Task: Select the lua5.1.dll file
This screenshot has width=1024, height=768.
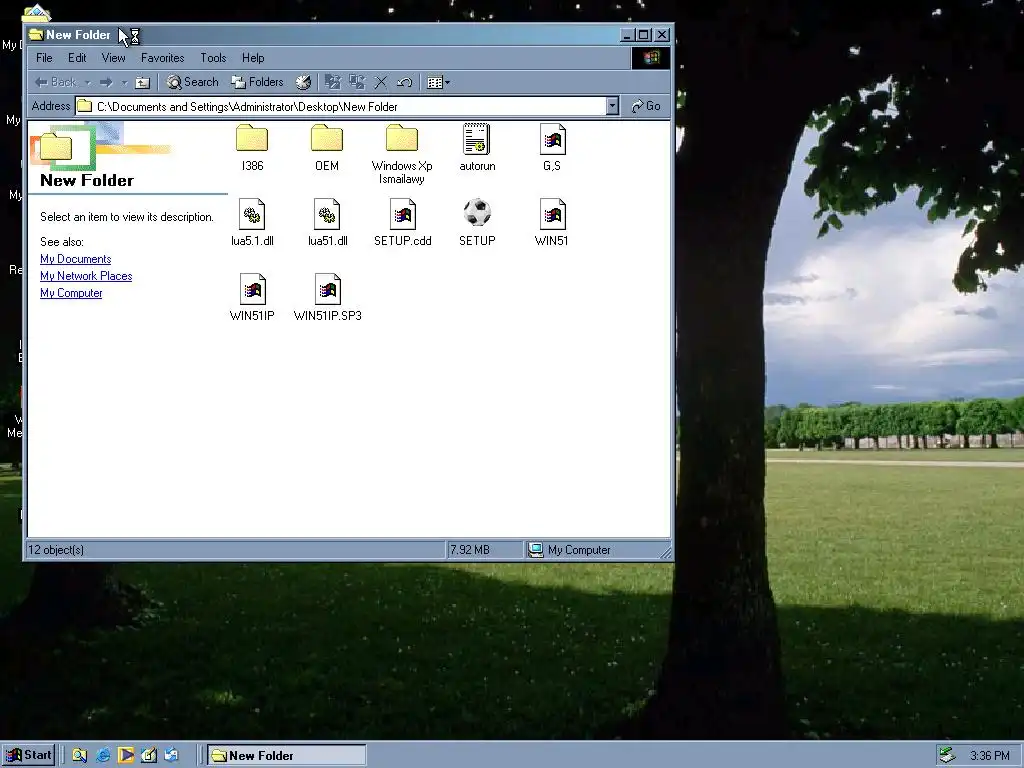Action: pos(252,222)
